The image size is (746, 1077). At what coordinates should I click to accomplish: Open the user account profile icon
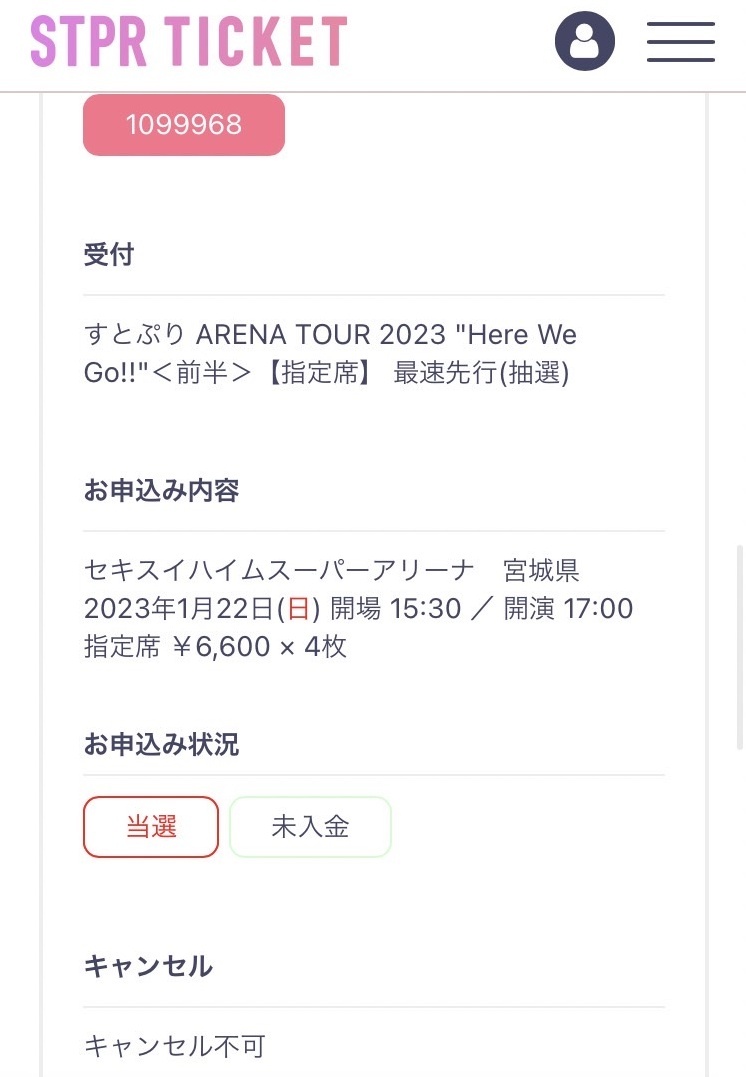tap(585, 41)
